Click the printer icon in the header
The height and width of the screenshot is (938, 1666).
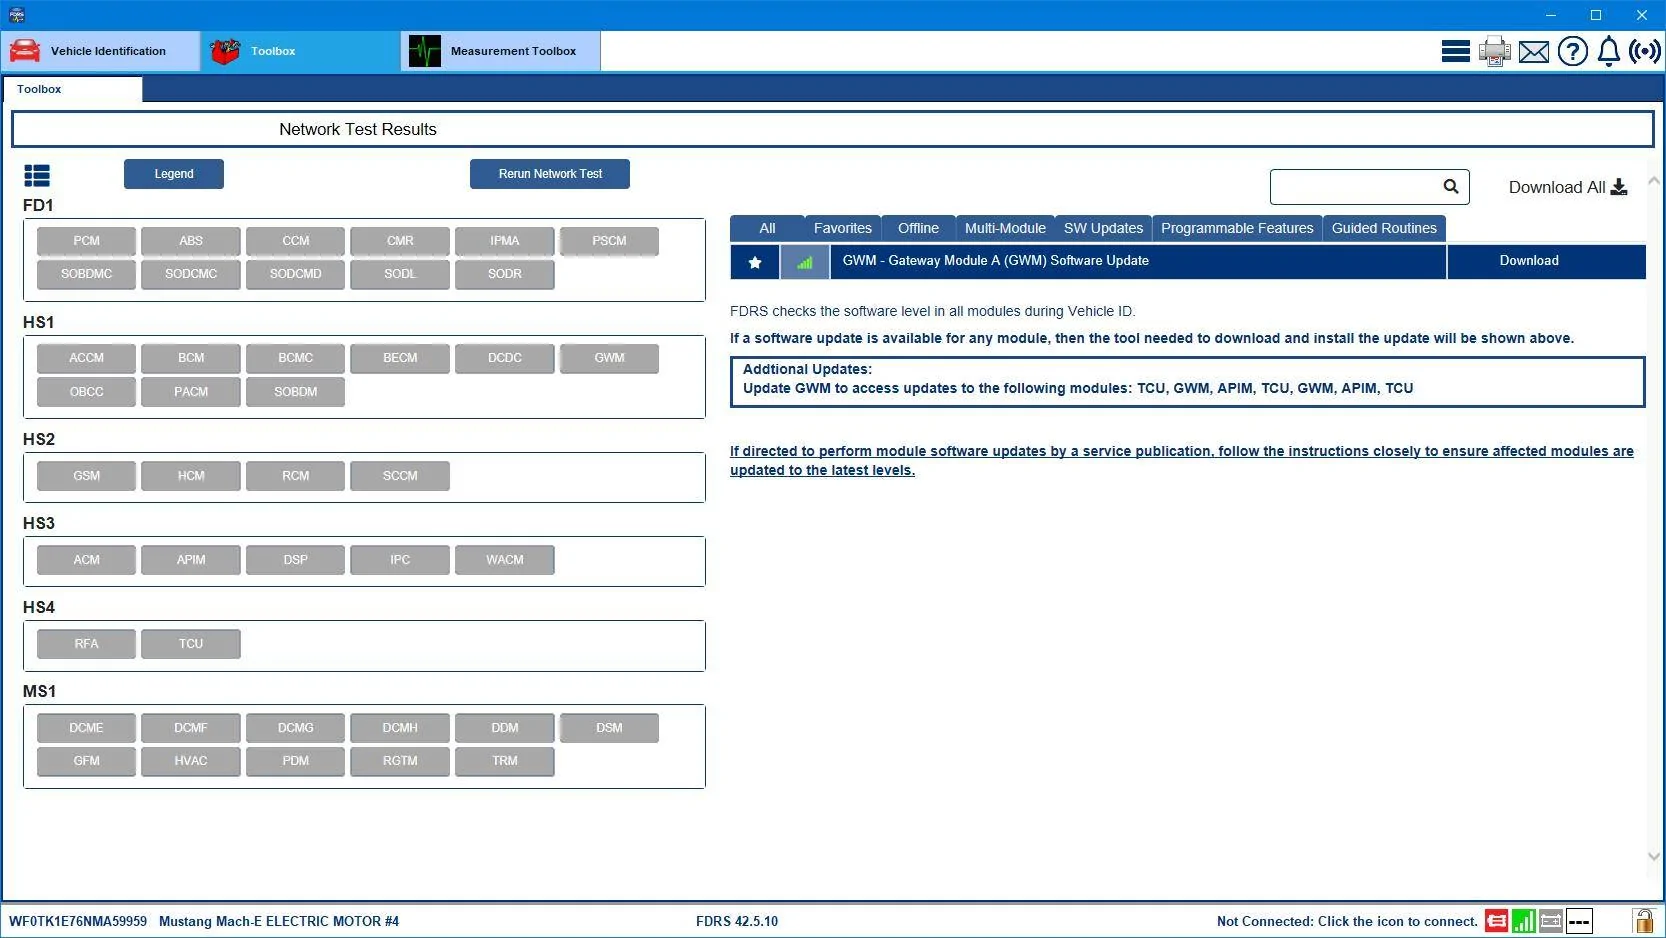click(1495, 51)
